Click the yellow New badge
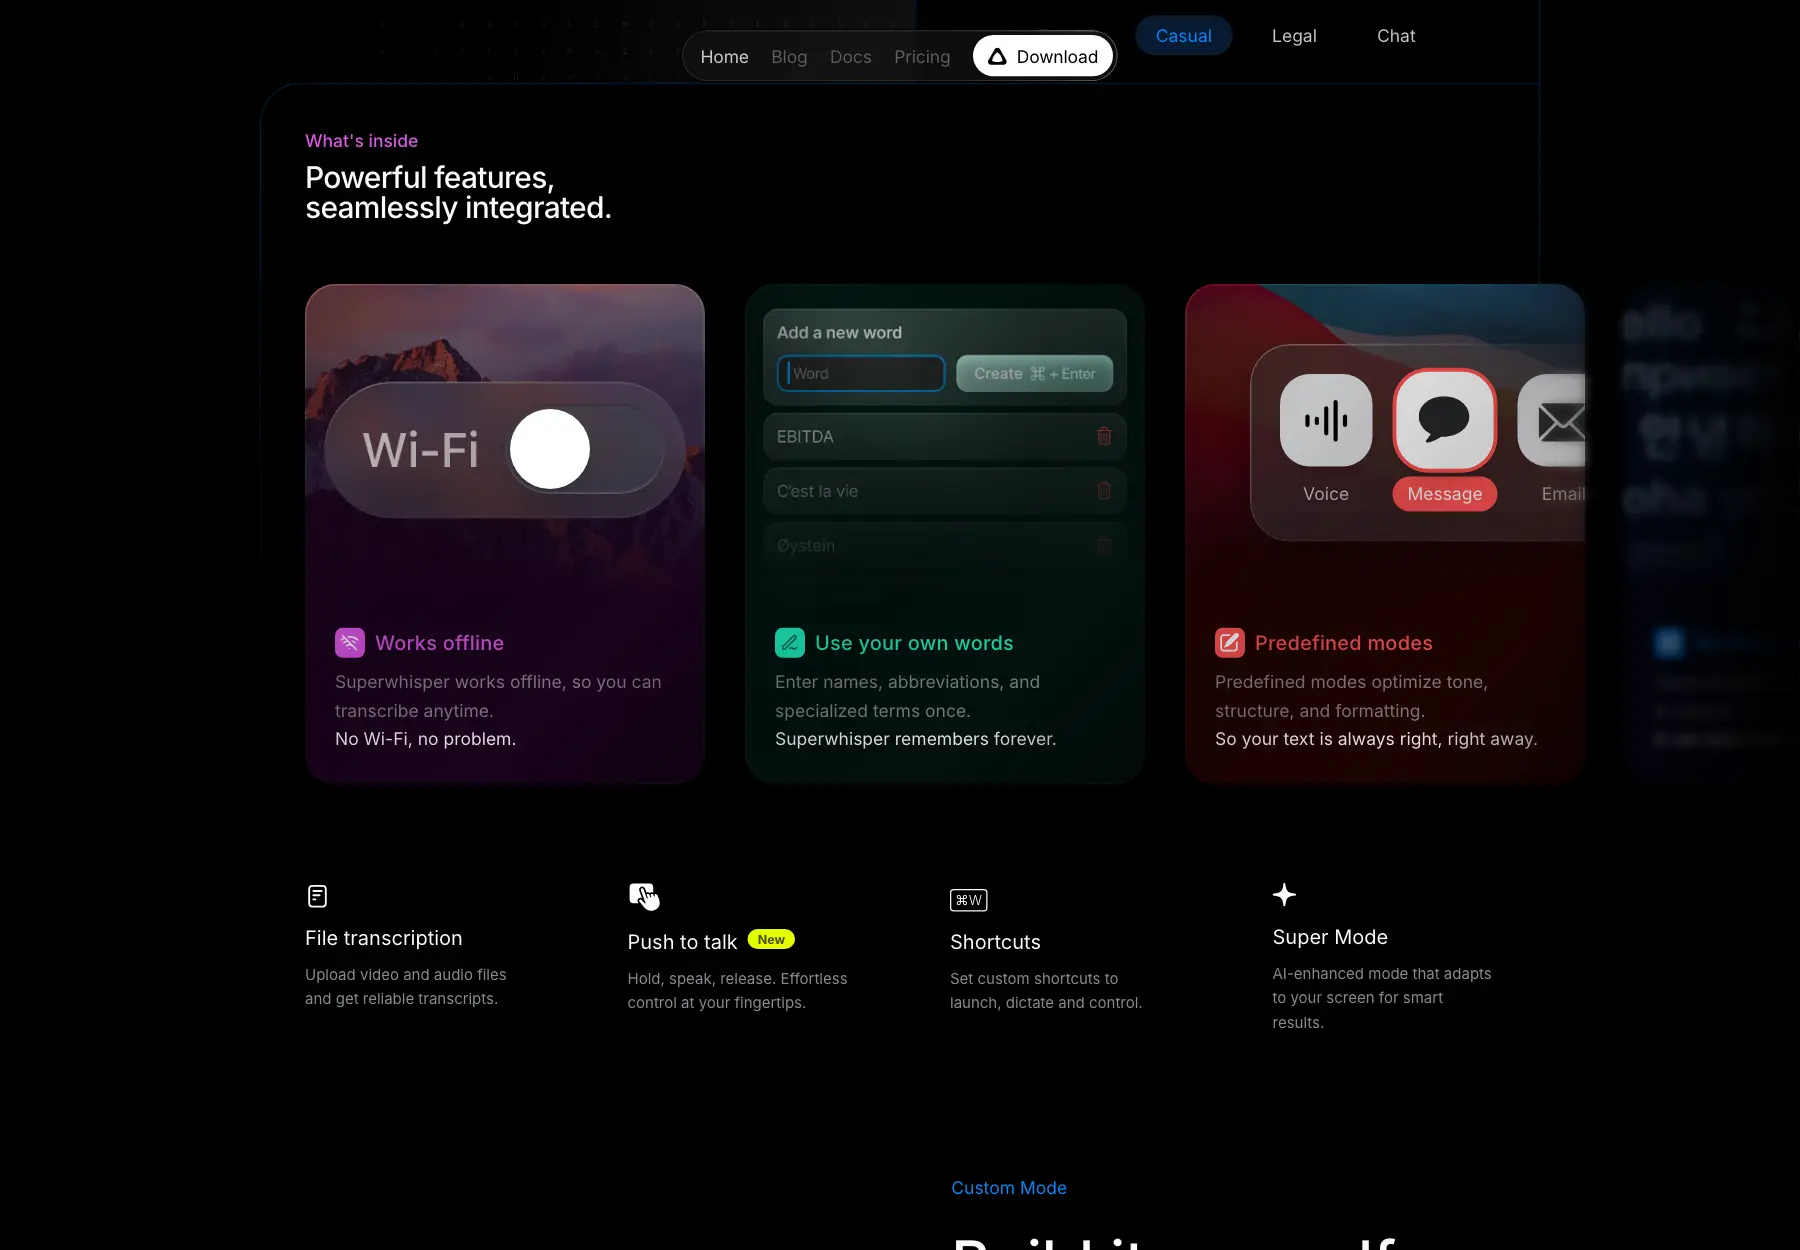The height and width of the screenshot is (1250, 1800). click(771, 940)
